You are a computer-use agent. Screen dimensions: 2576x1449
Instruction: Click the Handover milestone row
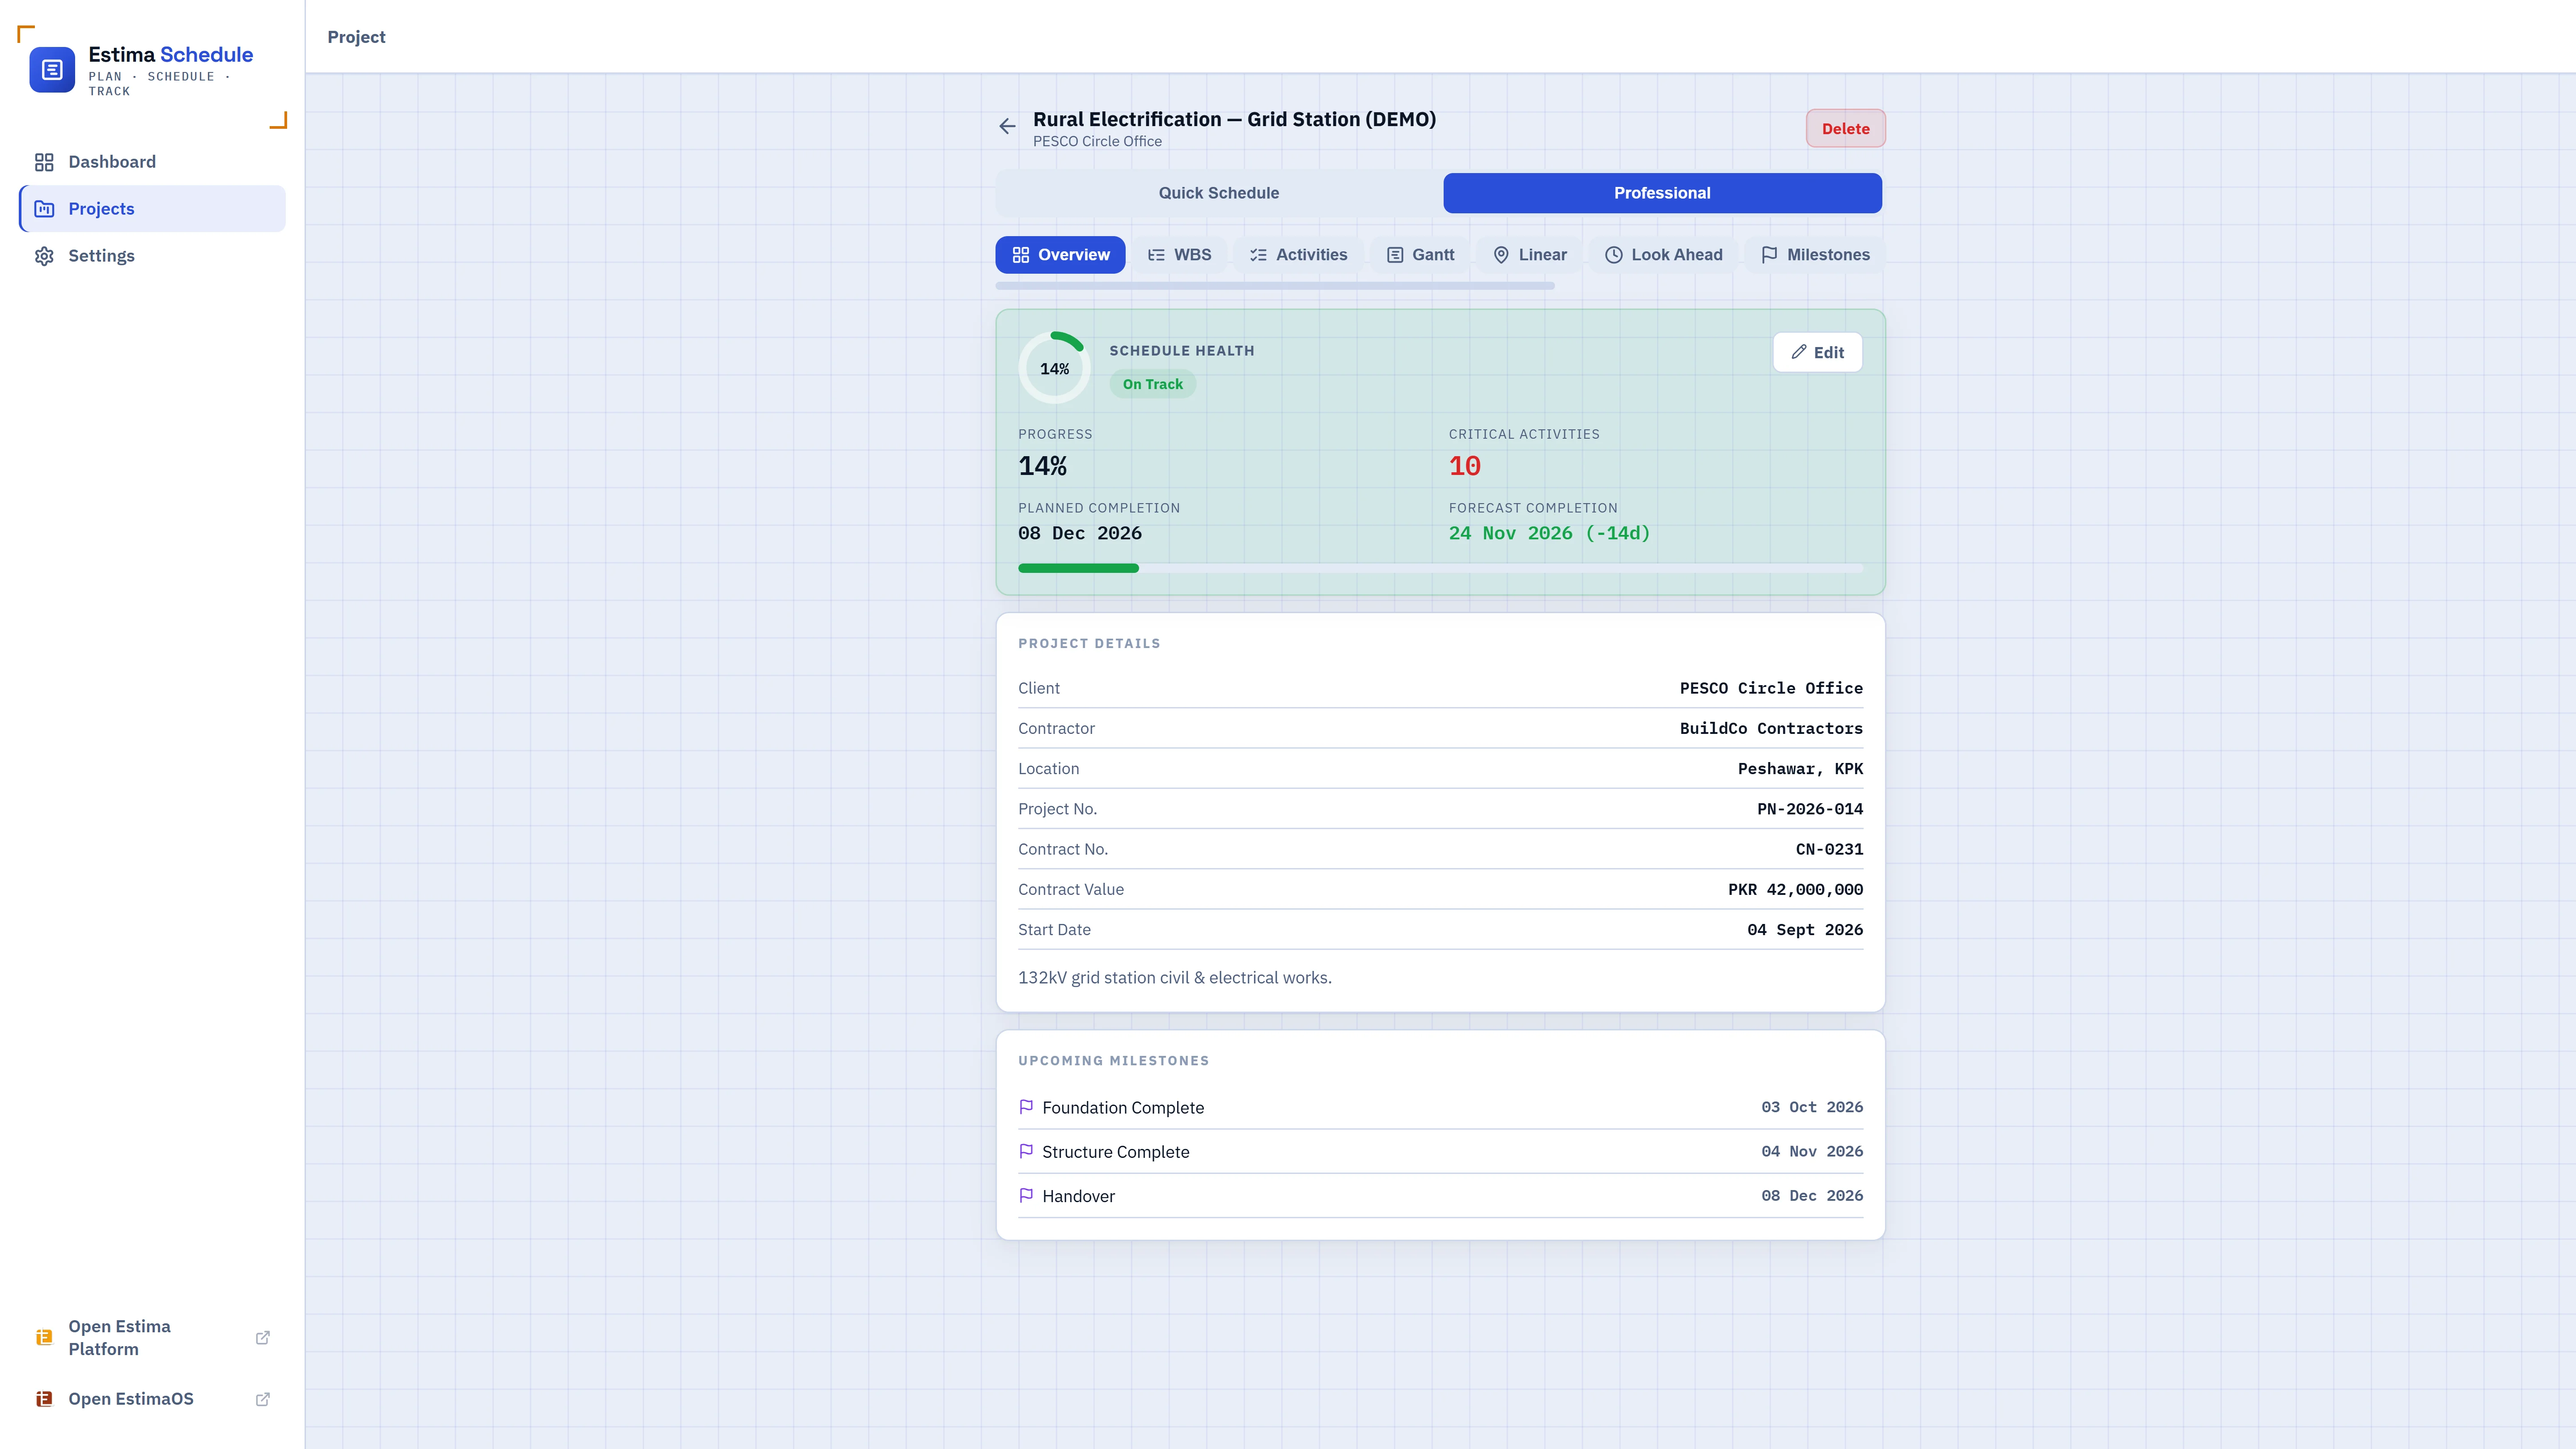(1440, 1195)
